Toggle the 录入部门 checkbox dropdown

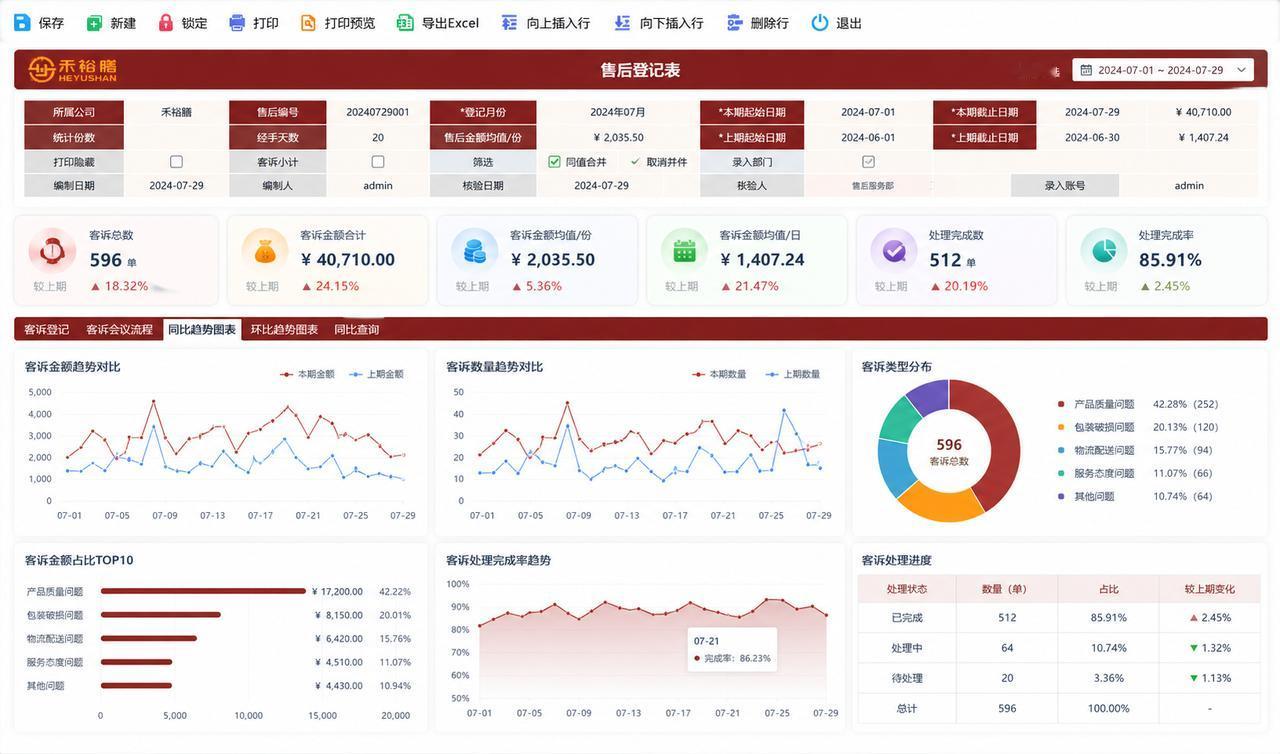868,161
